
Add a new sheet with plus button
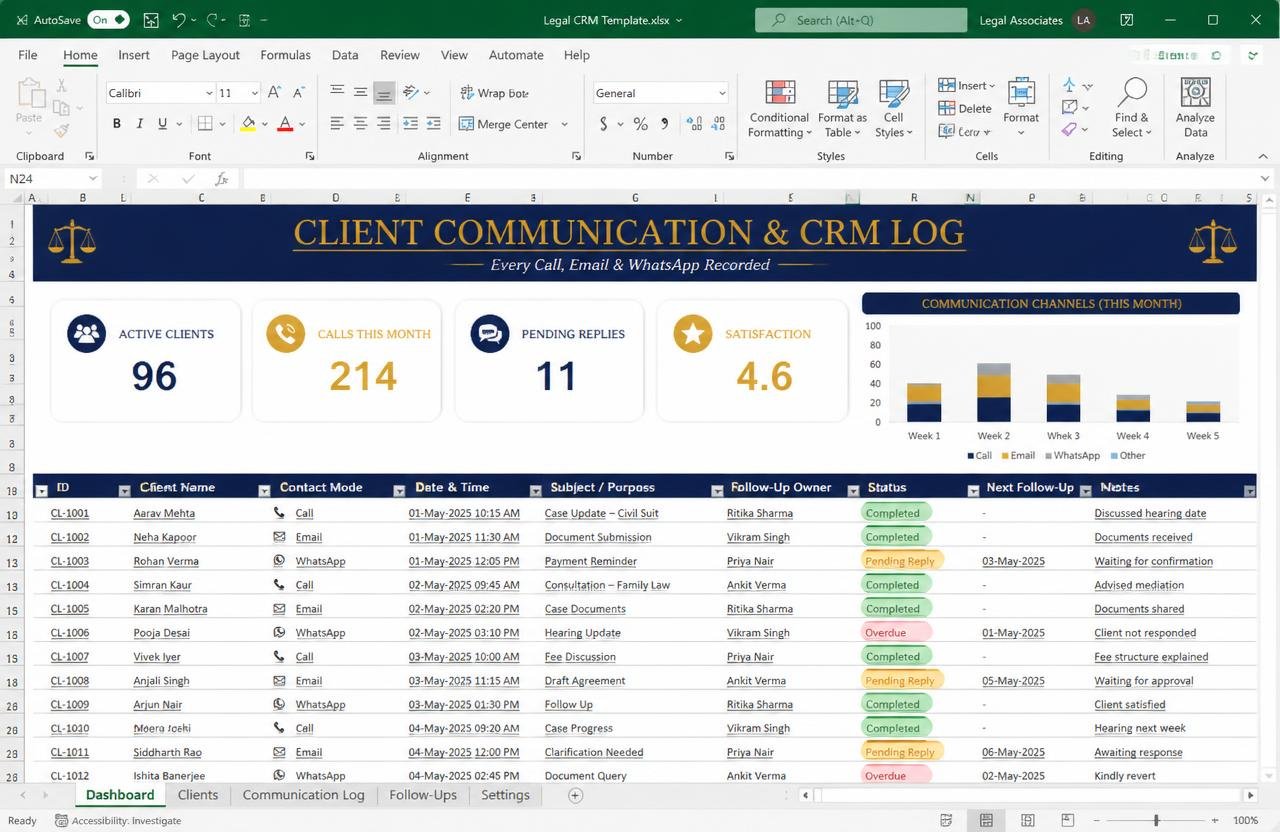575,795
